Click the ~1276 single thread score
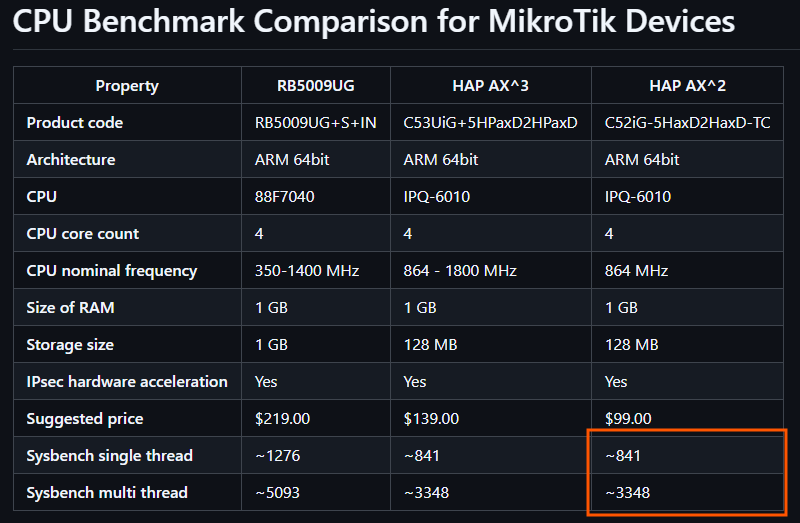 click(279, 456)
